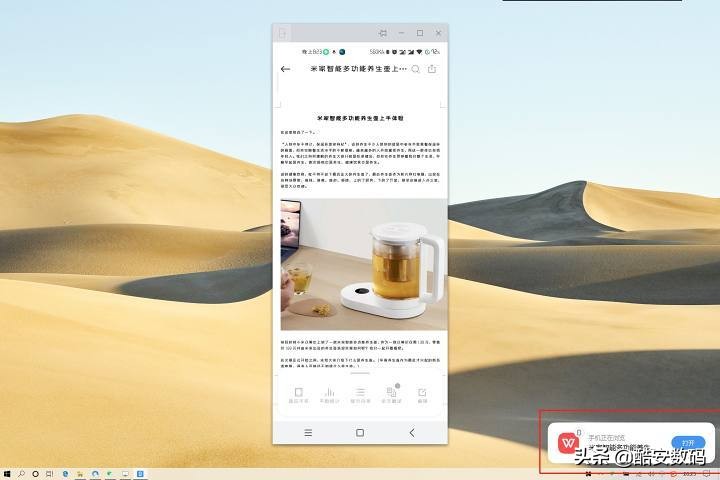Minimize the phone mirror window
This screenshot has height=480, width=720.
401,33
